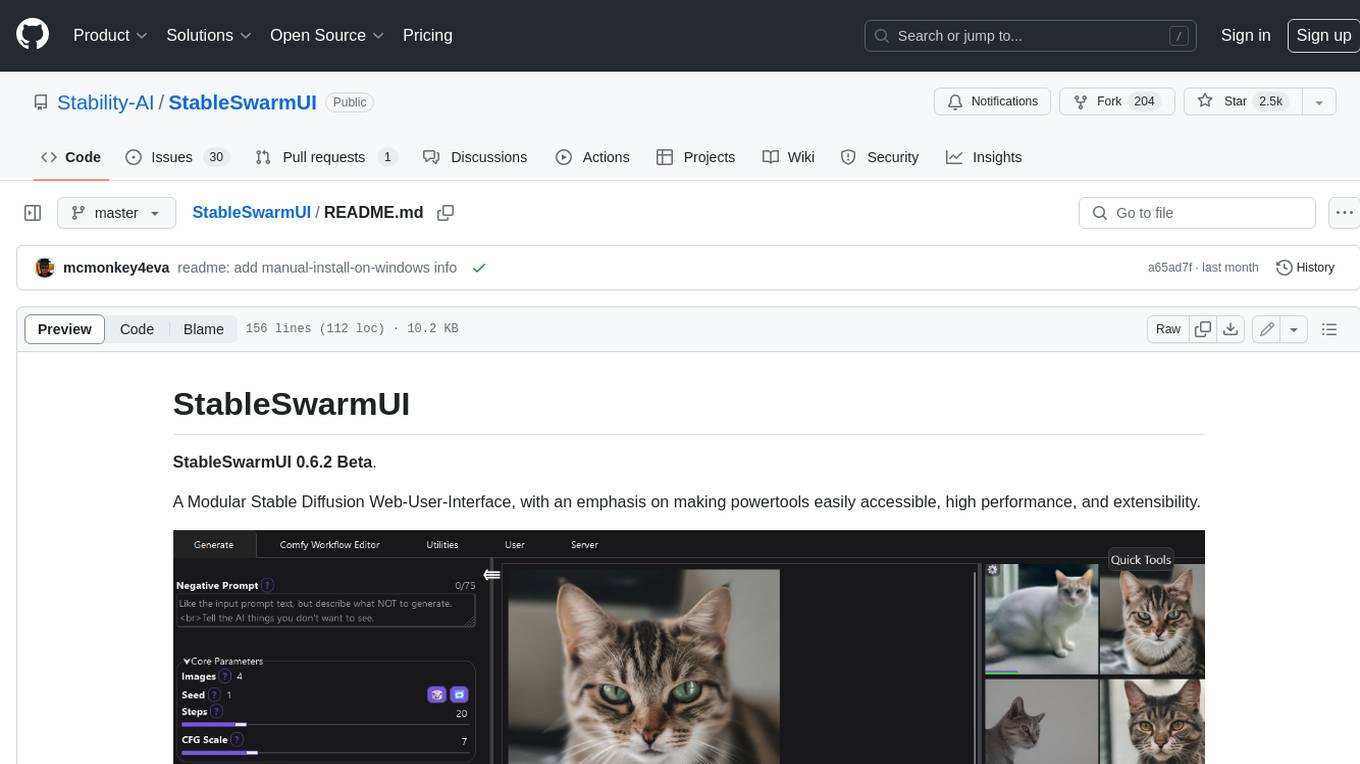
Task: Click the Images help question icon
Action: pyautogui.click(x=226, y=676)
